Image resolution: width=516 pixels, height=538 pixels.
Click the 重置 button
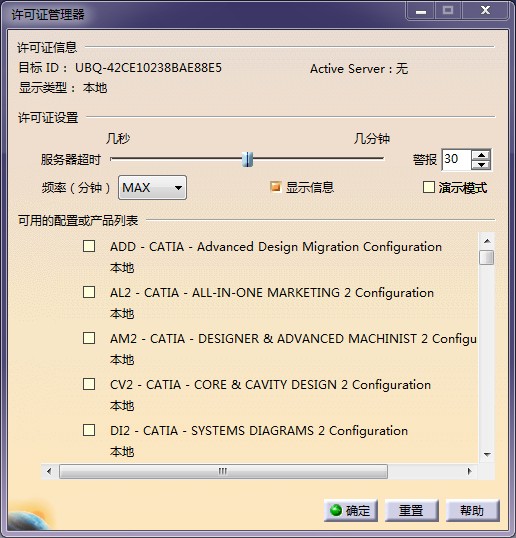tap(411, 511)
